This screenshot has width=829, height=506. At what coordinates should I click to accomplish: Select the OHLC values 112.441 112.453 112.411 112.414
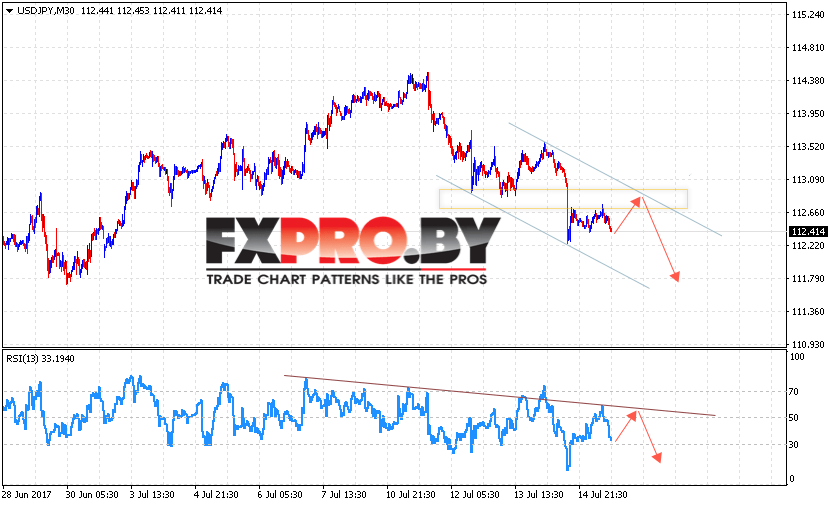(x=152, y=11)
